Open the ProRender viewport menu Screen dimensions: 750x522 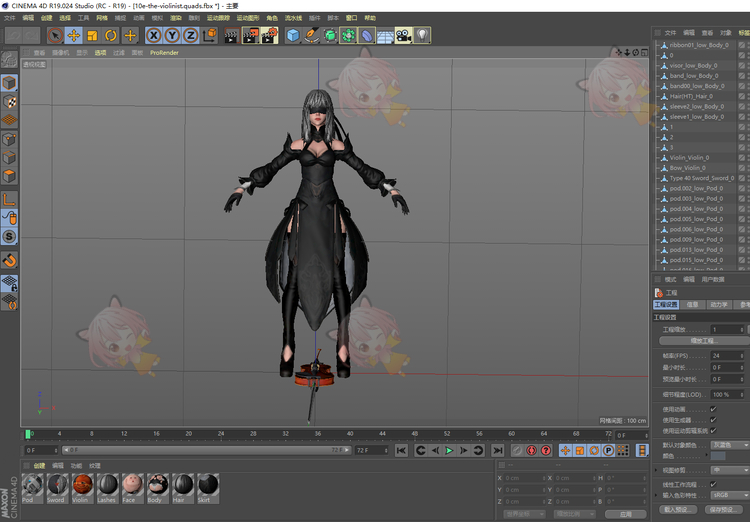coord(164,53)
